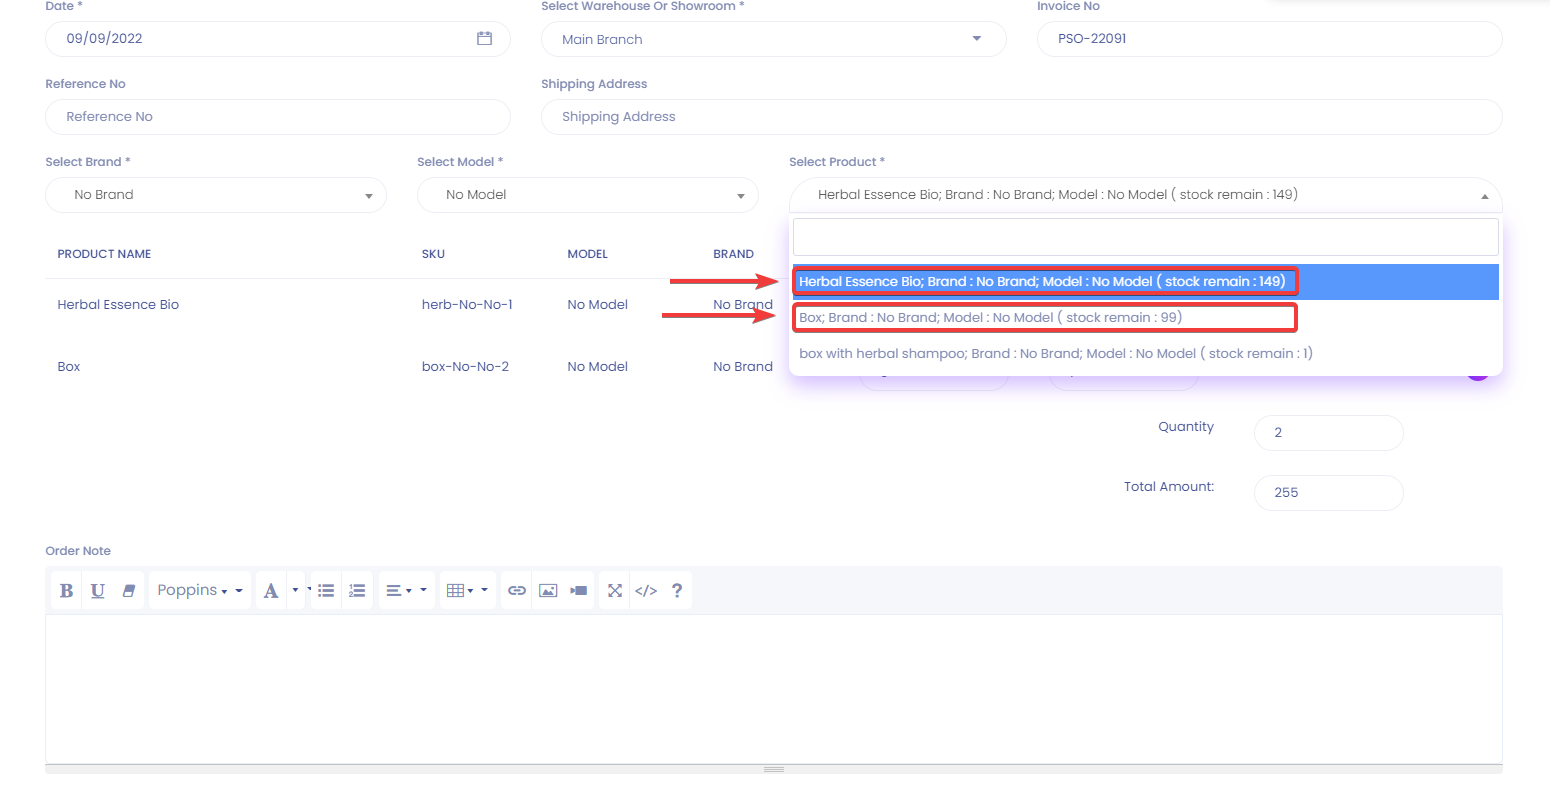Viewport: 1550px width, 786px height.
Task: Toggle bold in the Order Note editor
Action: coord(67,590)
